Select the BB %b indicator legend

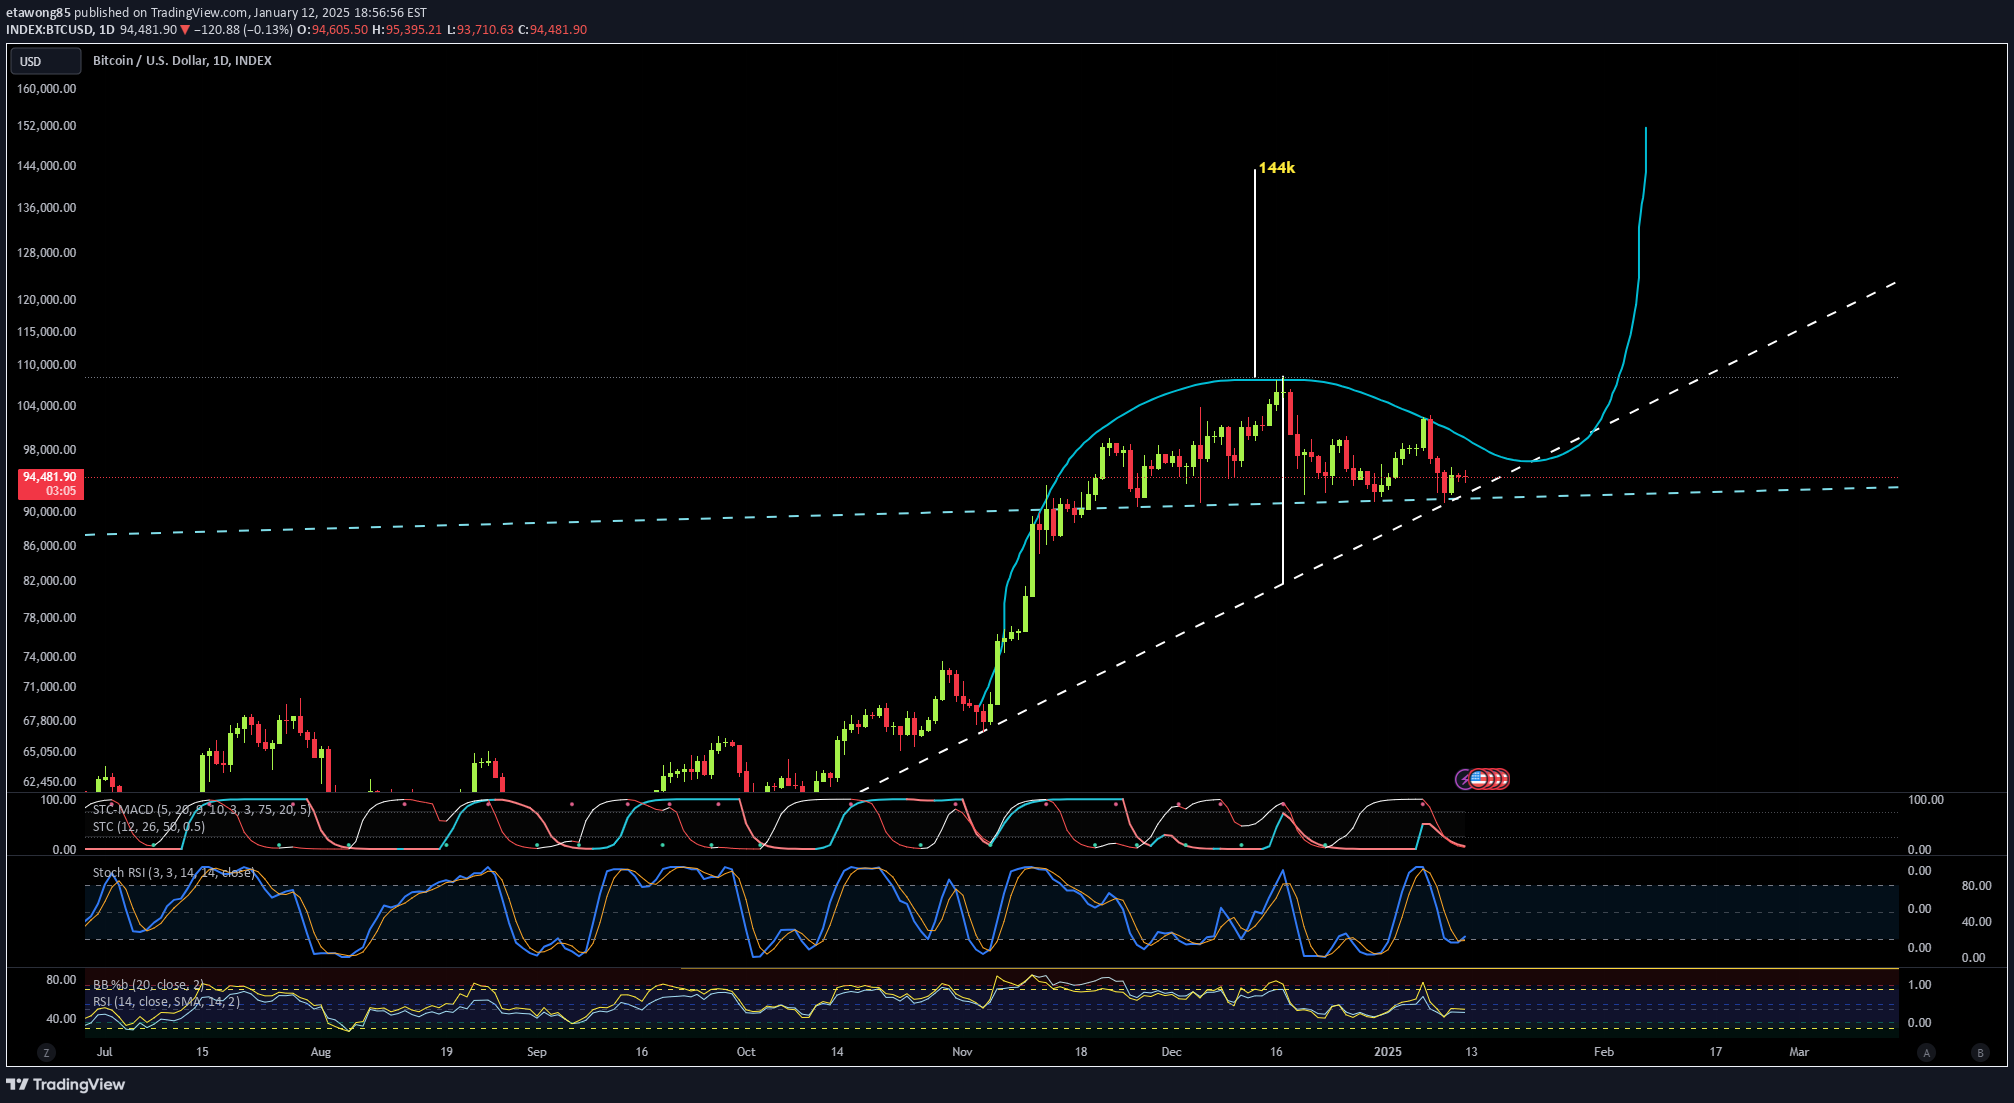(148, 985)
